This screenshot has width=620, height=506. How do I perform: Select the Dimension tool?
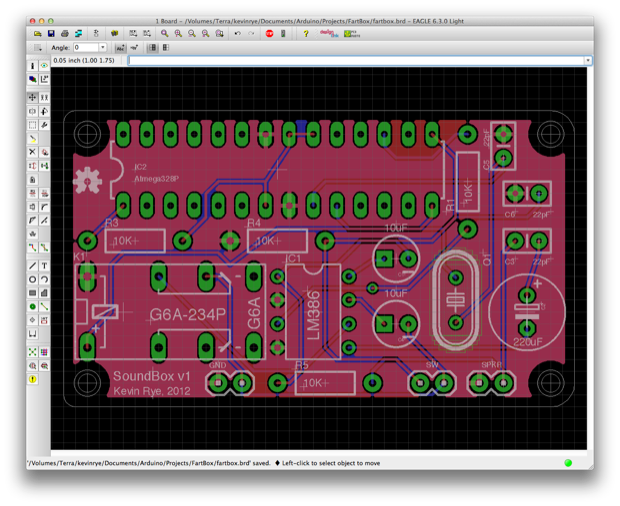[32, 334]
